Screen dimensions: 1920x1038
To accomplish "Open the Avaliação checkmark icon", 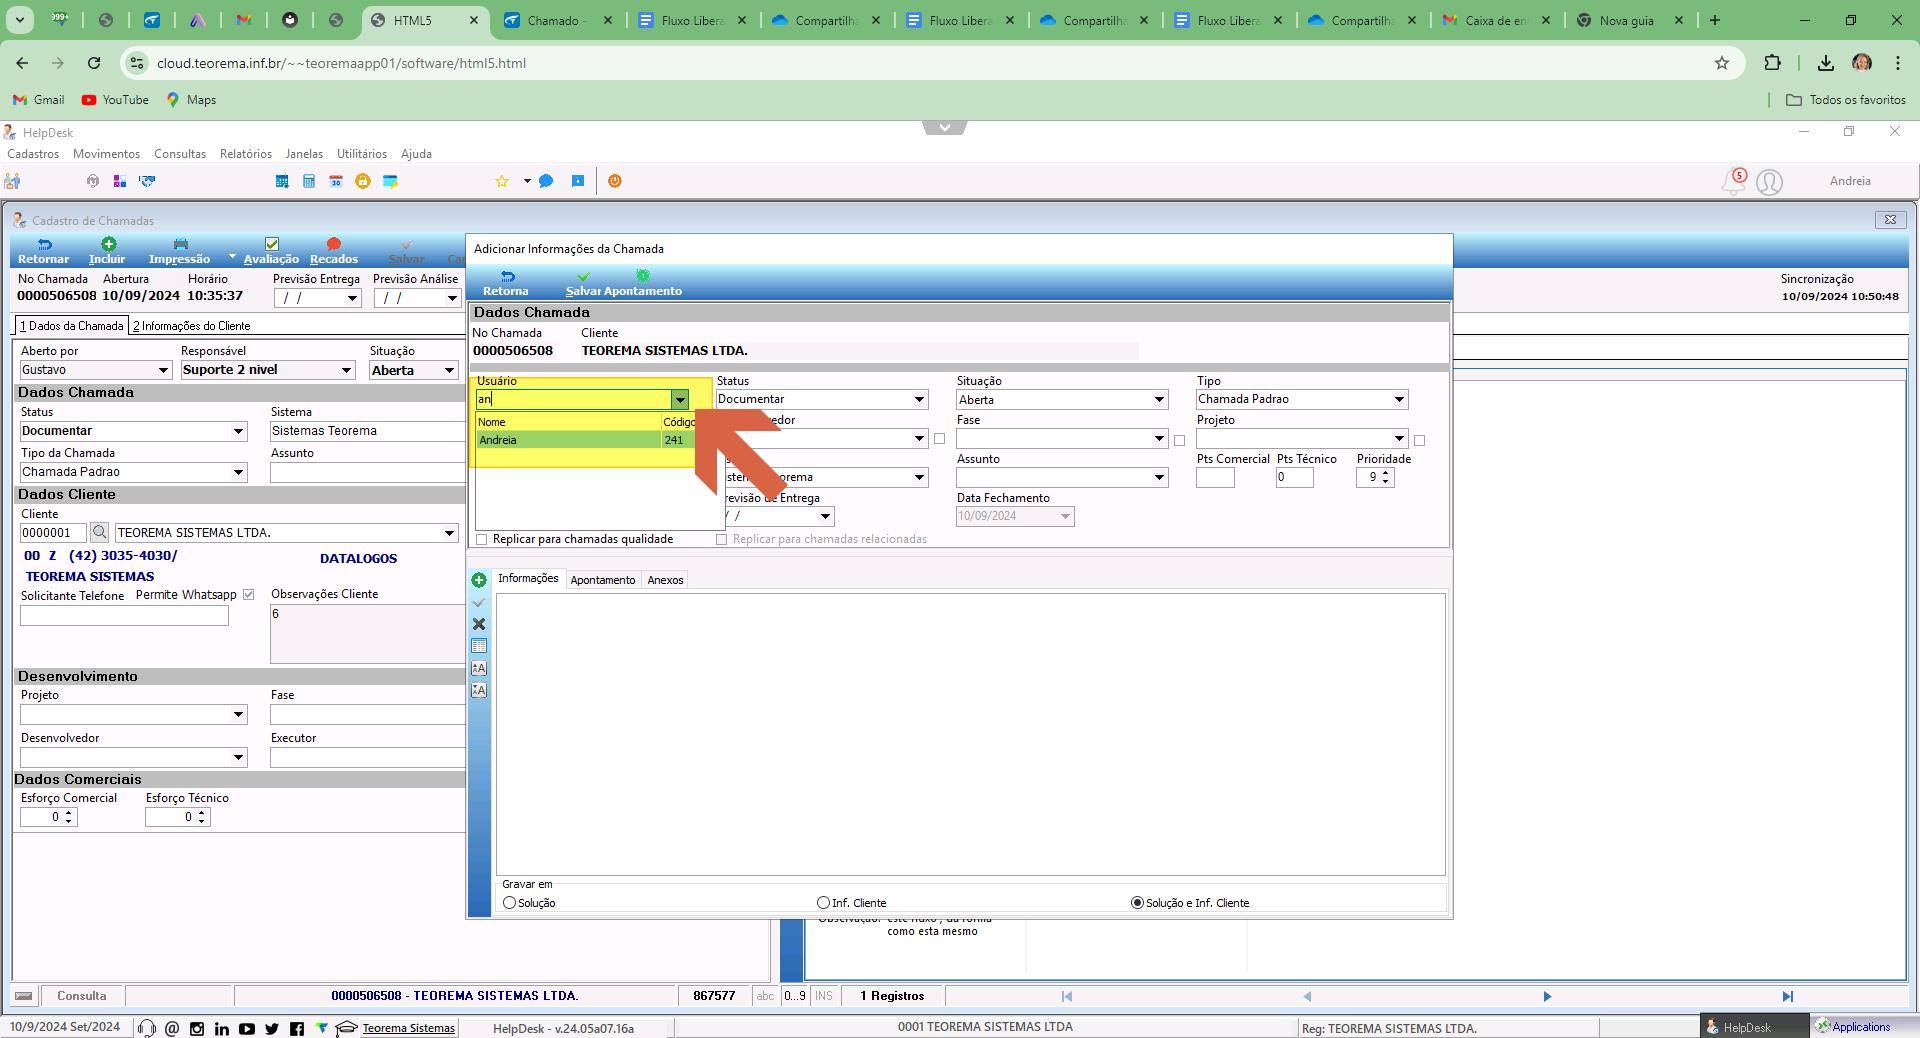I will pos(272,244).
